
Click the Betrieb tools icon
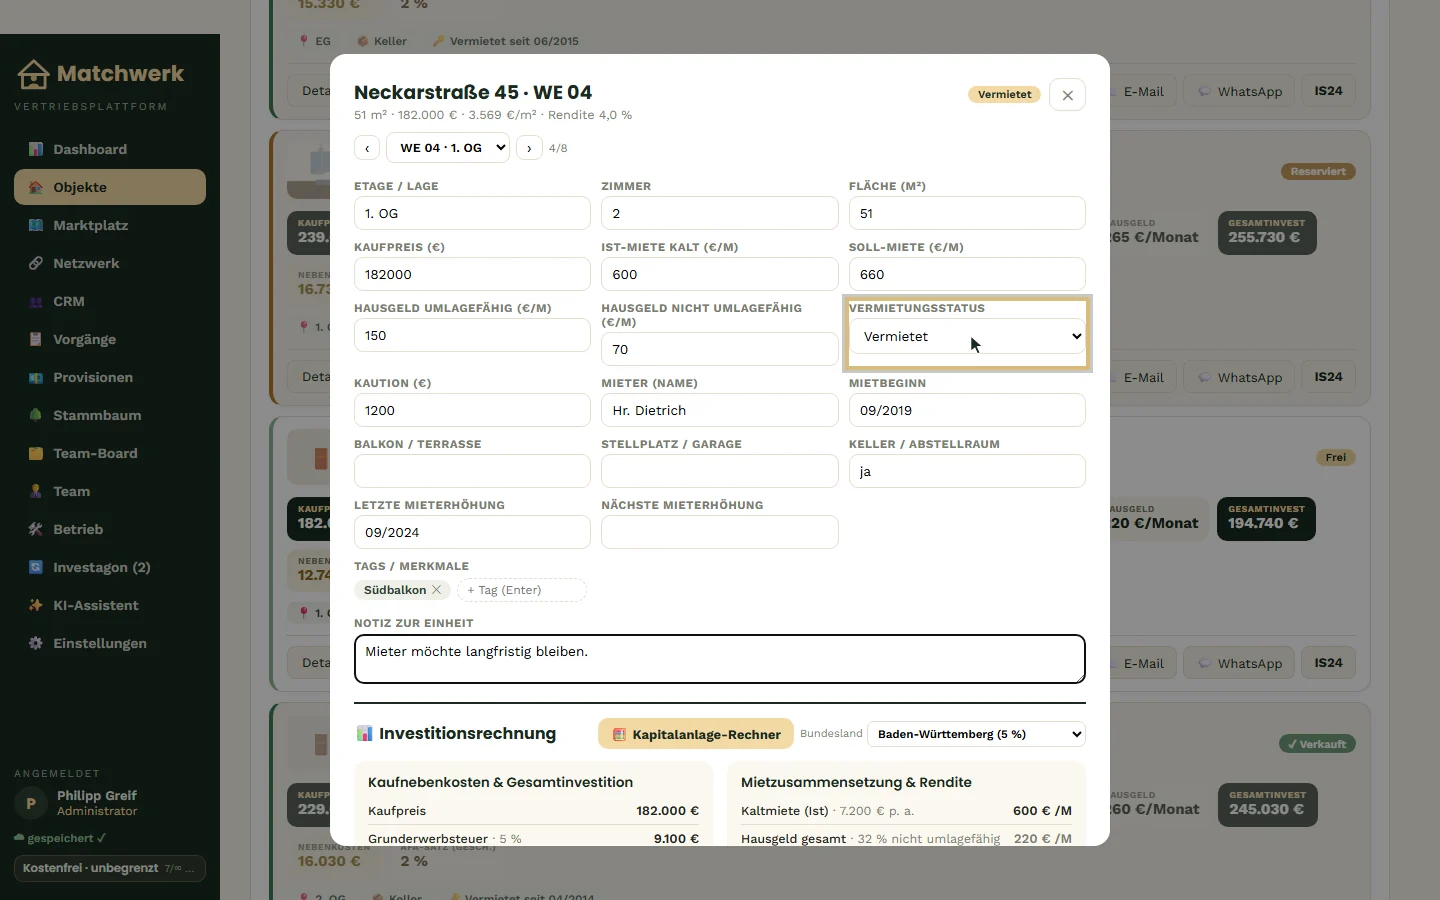pos(36,529)
